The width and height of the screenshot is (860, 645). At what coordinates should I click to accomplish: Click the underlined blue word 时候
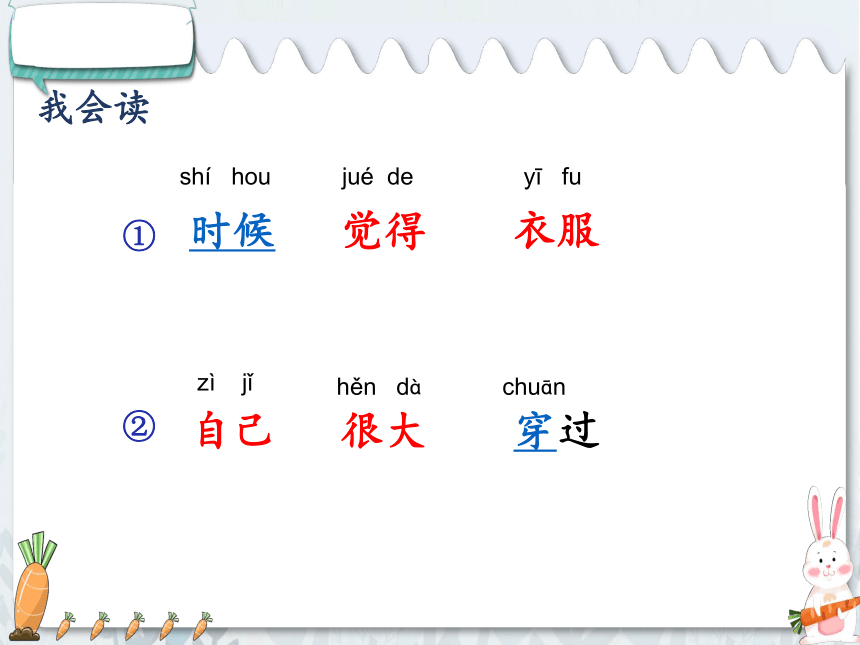tap(233, 231)
